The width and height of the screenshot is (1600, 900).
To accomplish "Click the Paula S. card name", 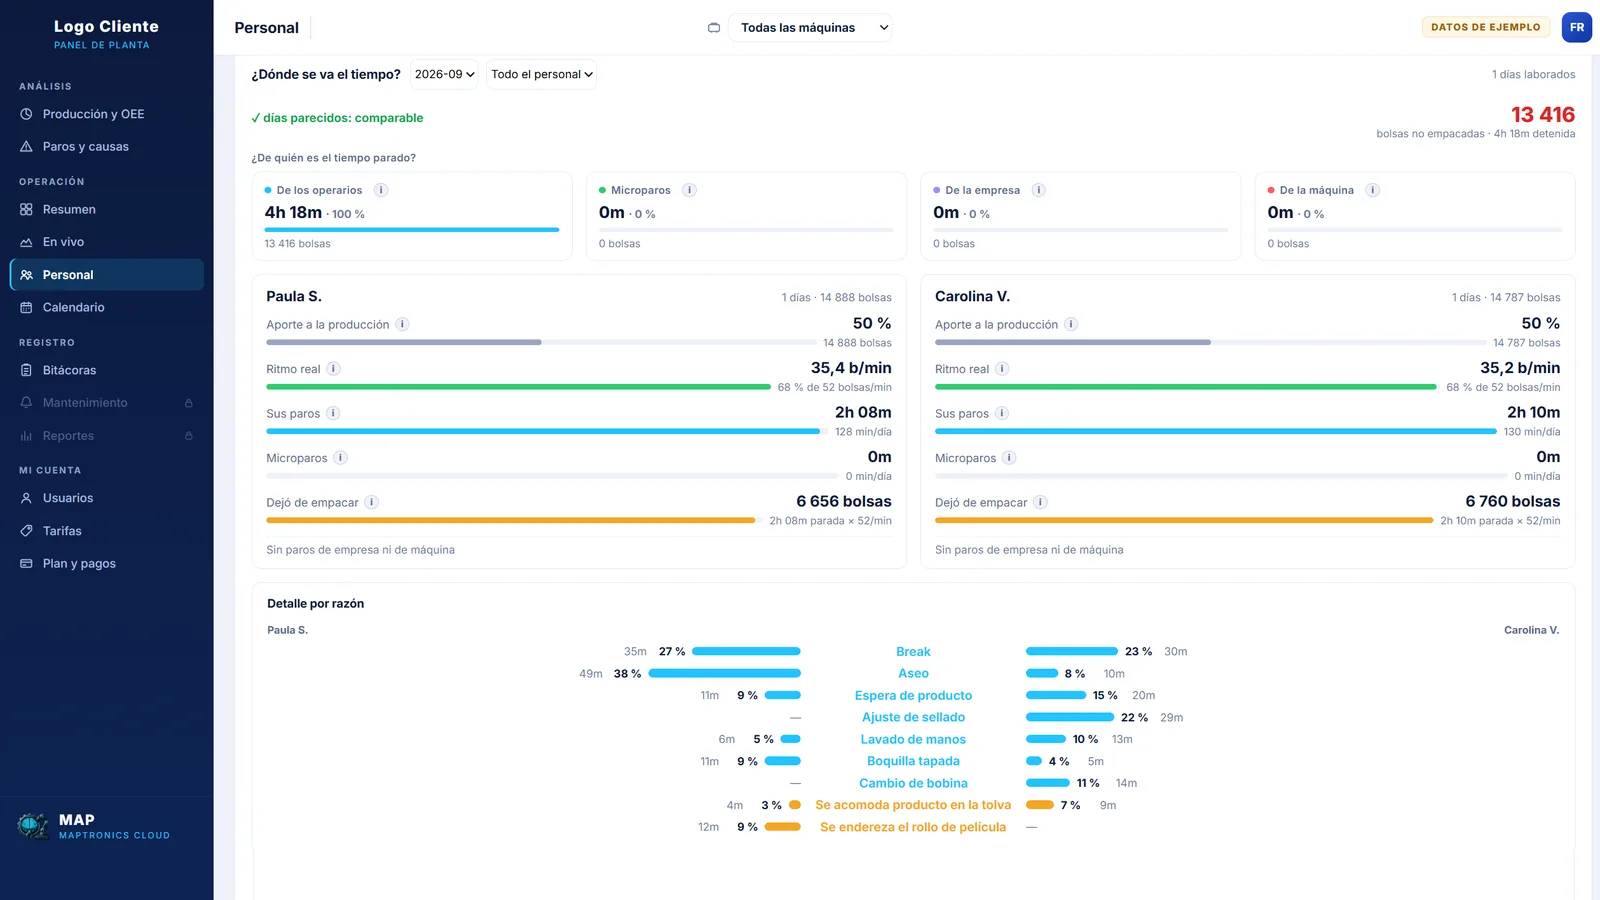I will click(294, 297).
